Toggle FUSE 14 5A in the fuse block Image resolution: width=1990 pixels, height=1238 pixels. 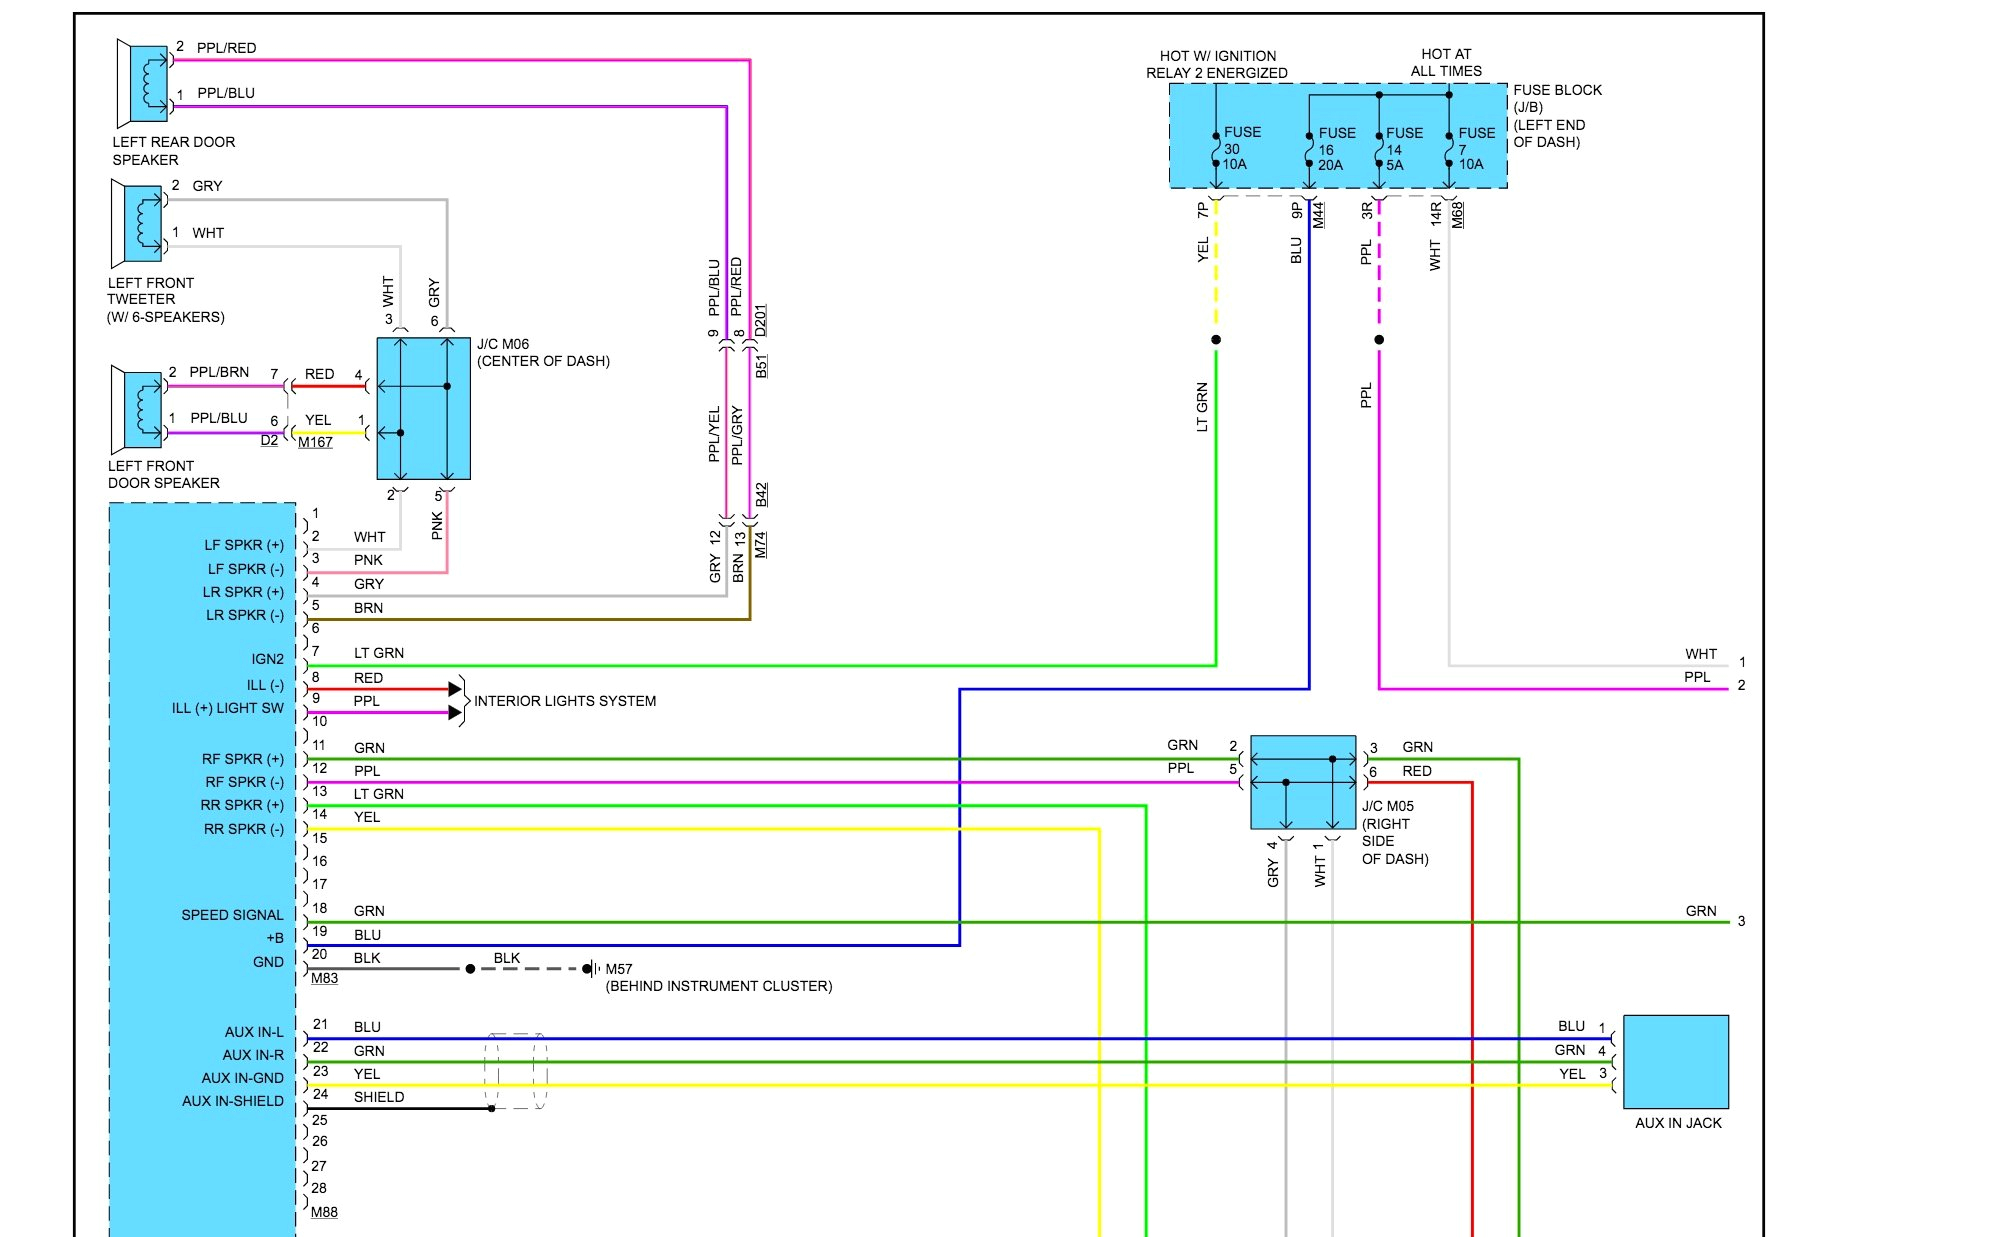coord(1380,150)
